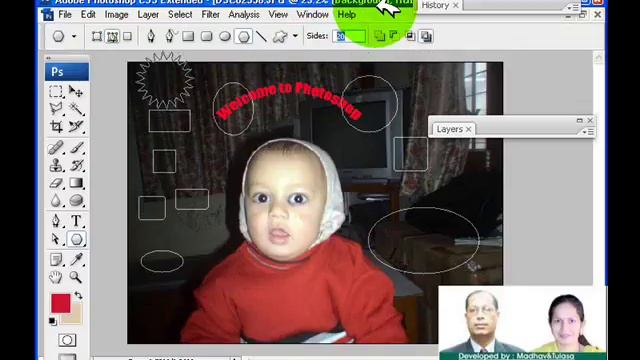Select the Type tool
The width and height of the screenshot is (640, 360).
(76, 221)
